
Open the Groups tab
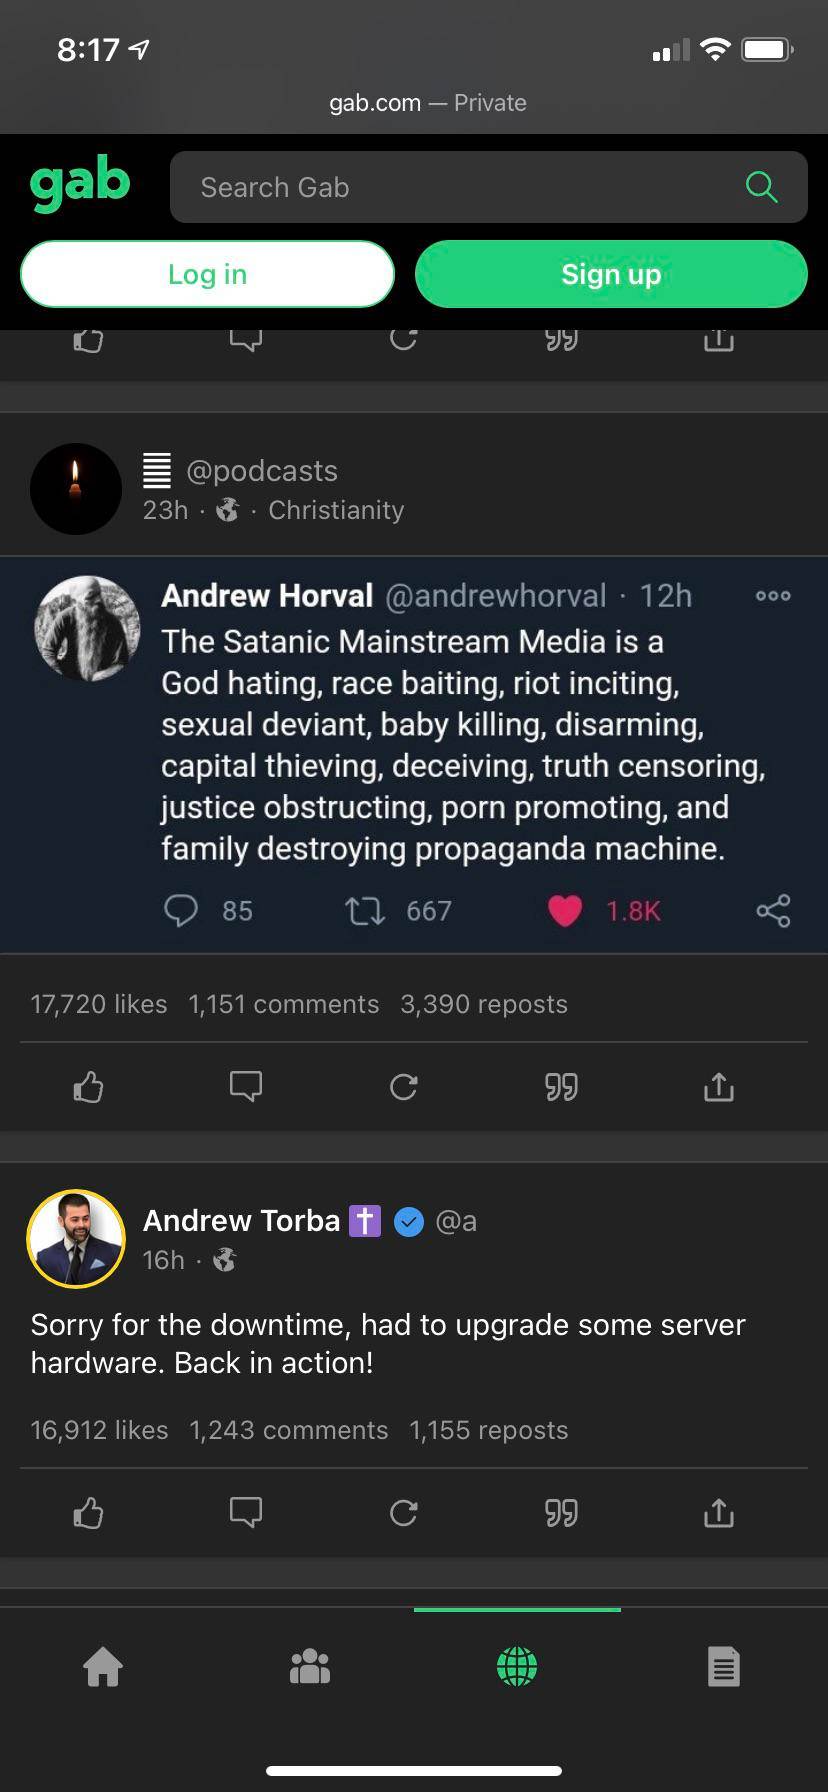[x=310, y=1667]
